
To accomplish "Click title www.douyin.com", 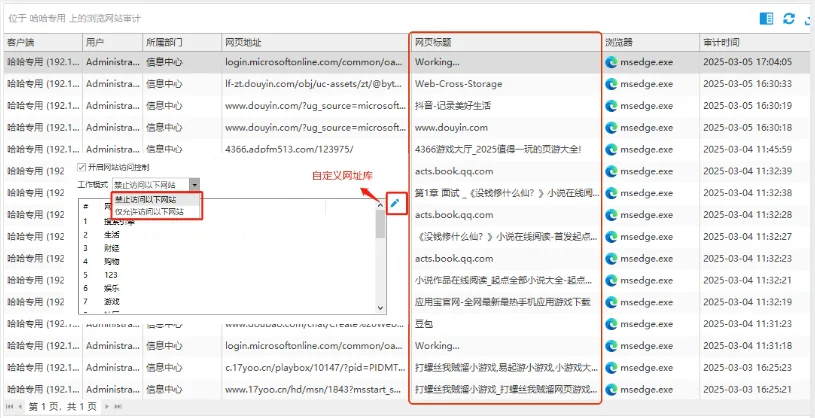I will 451,127.
